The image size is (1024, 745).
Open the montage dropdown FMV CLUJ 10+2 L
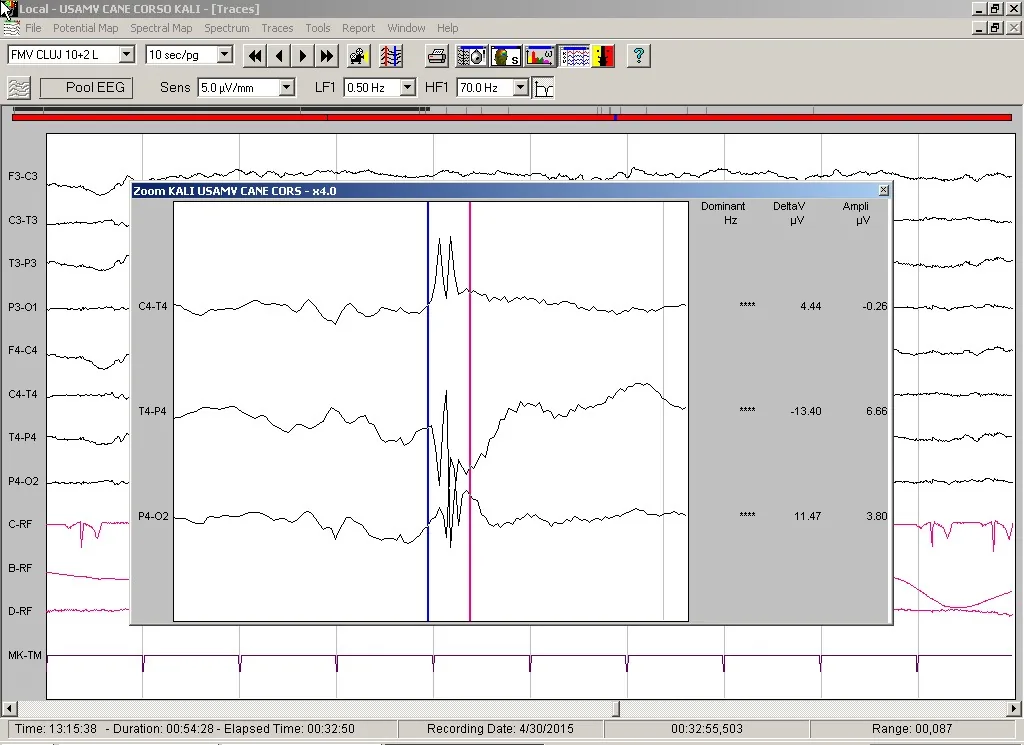[x=127, y=55]
